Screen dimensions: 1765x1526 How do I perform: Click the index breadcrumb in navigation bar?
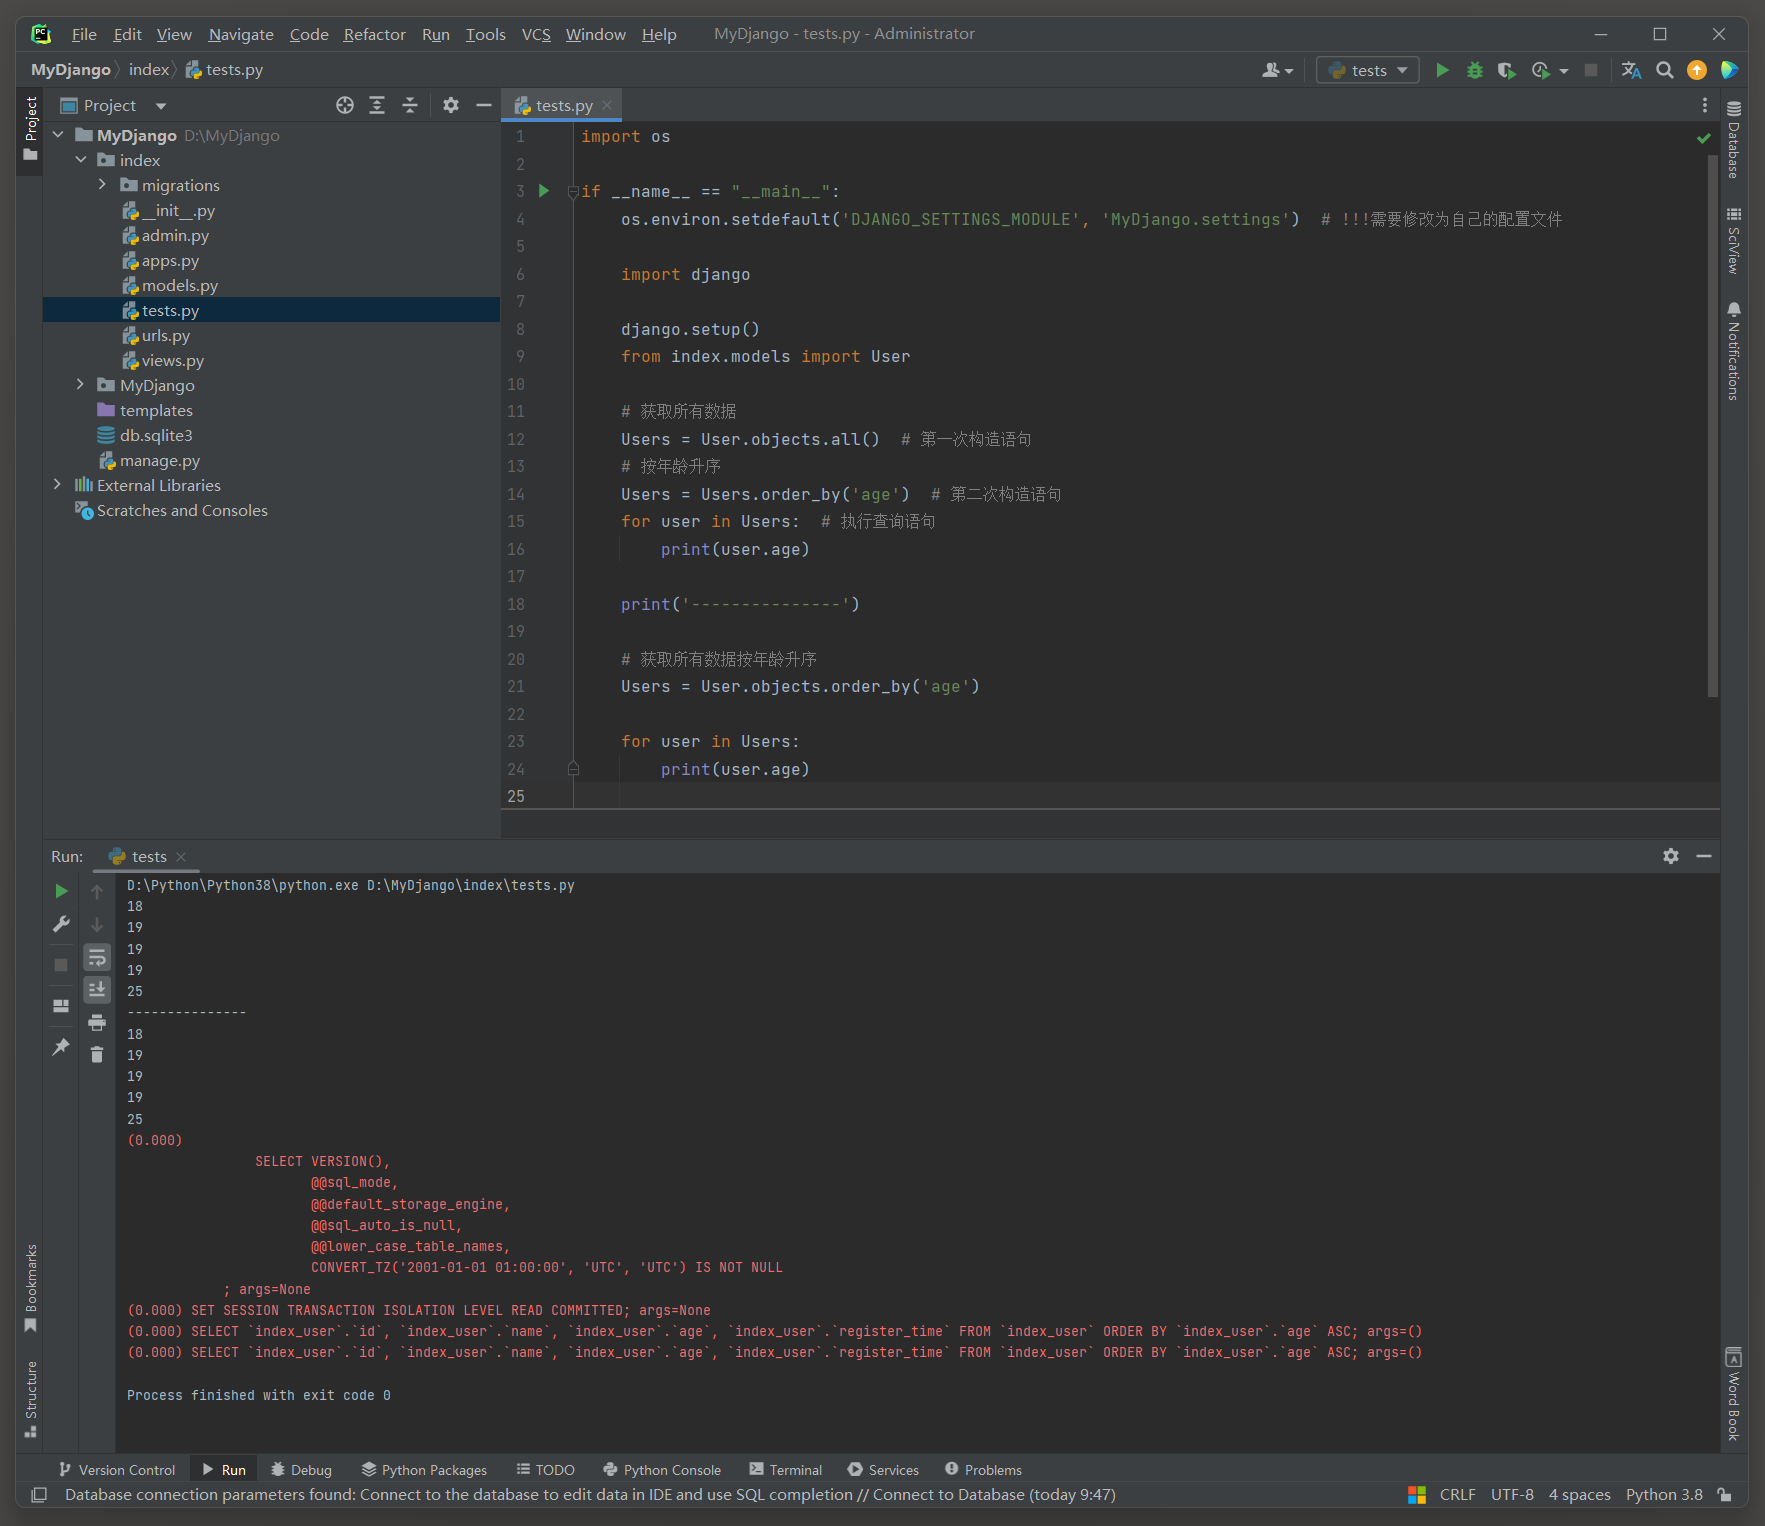click(149, 69)
